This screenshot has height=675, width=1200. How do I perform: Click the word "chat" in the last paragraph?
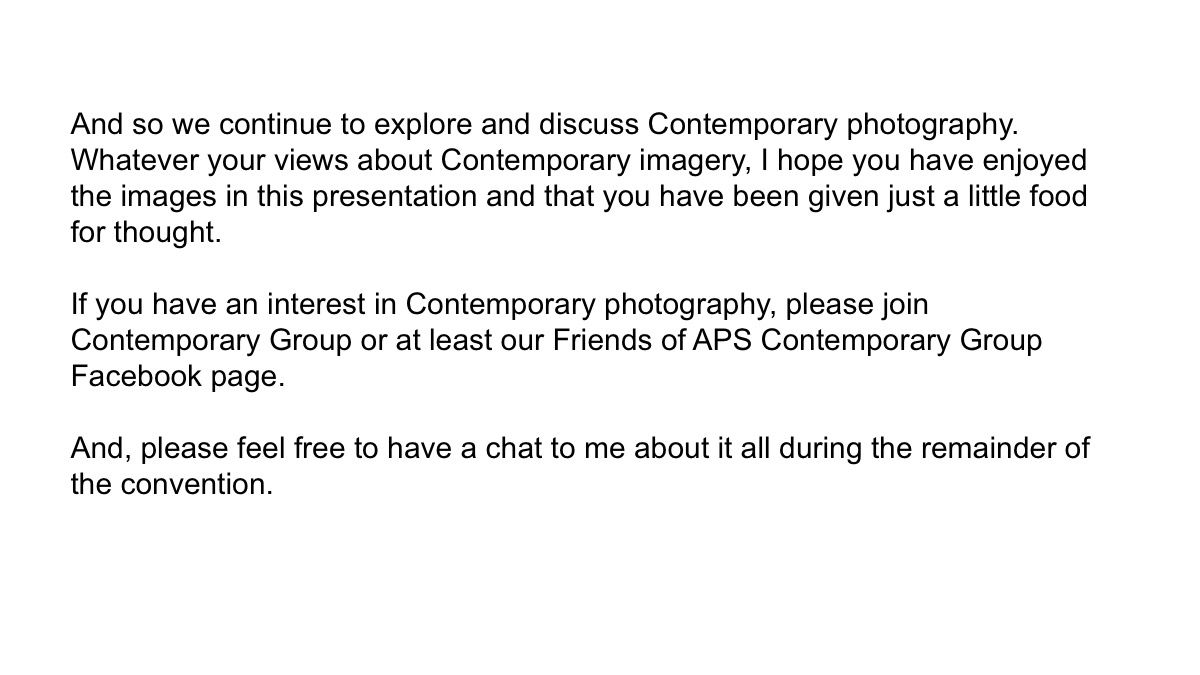(x=514, y=448)
